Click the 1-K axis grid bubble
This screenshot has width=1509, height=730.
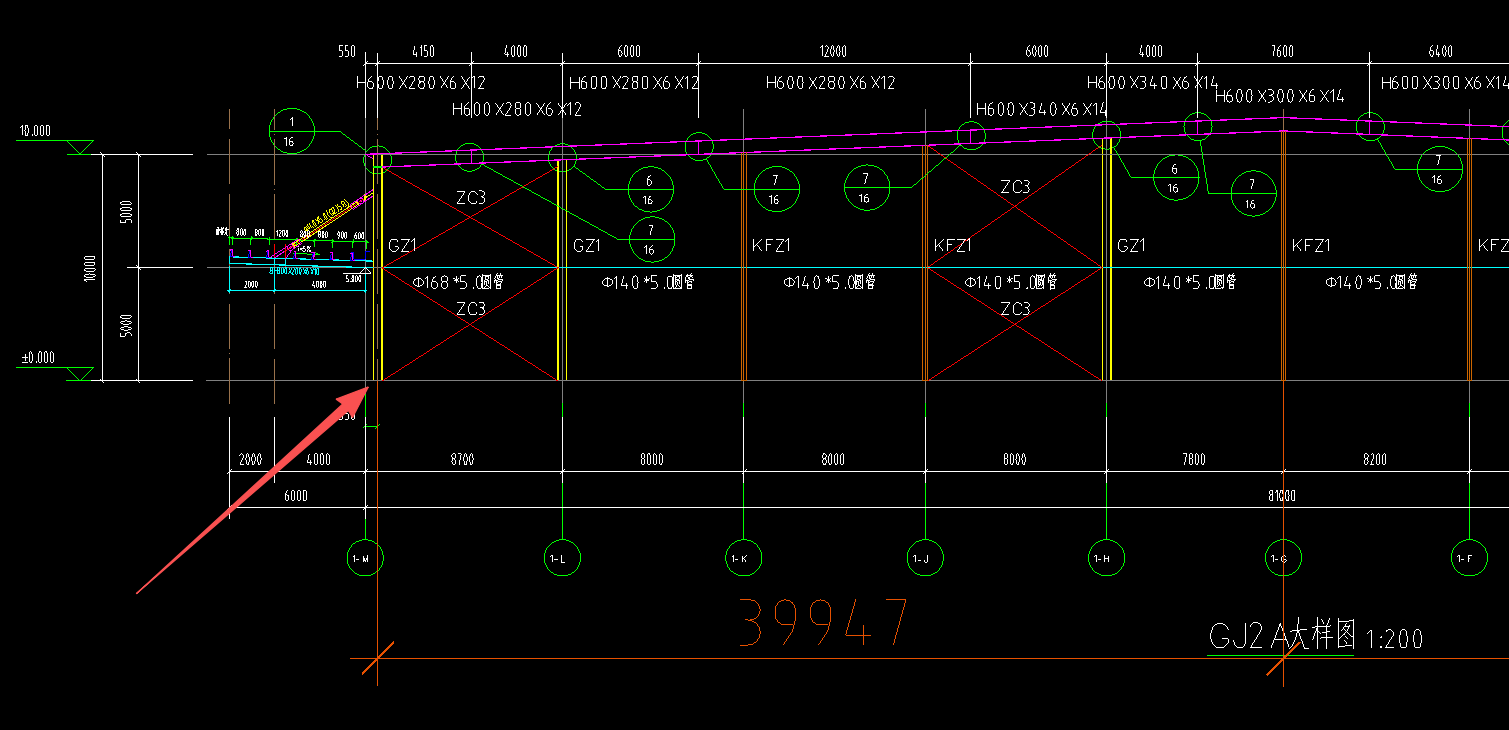741,559
